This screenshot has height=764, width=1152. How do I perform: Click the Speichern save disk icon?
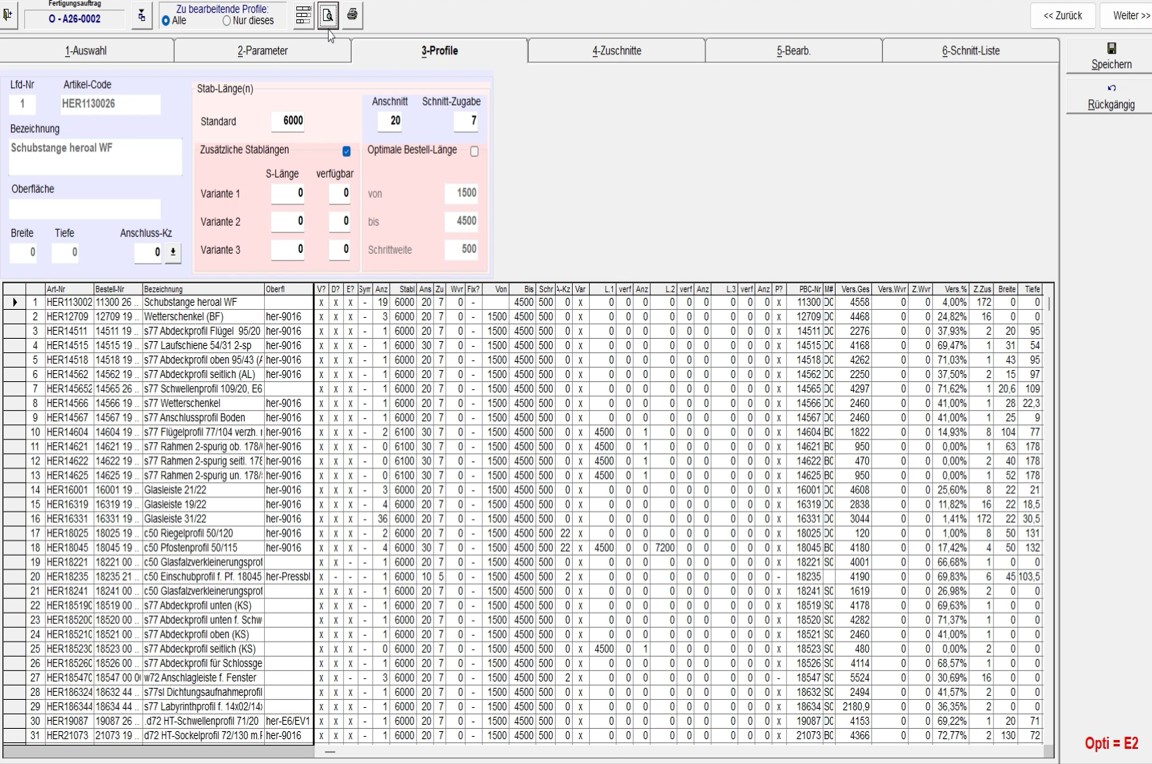[1111, 49]
